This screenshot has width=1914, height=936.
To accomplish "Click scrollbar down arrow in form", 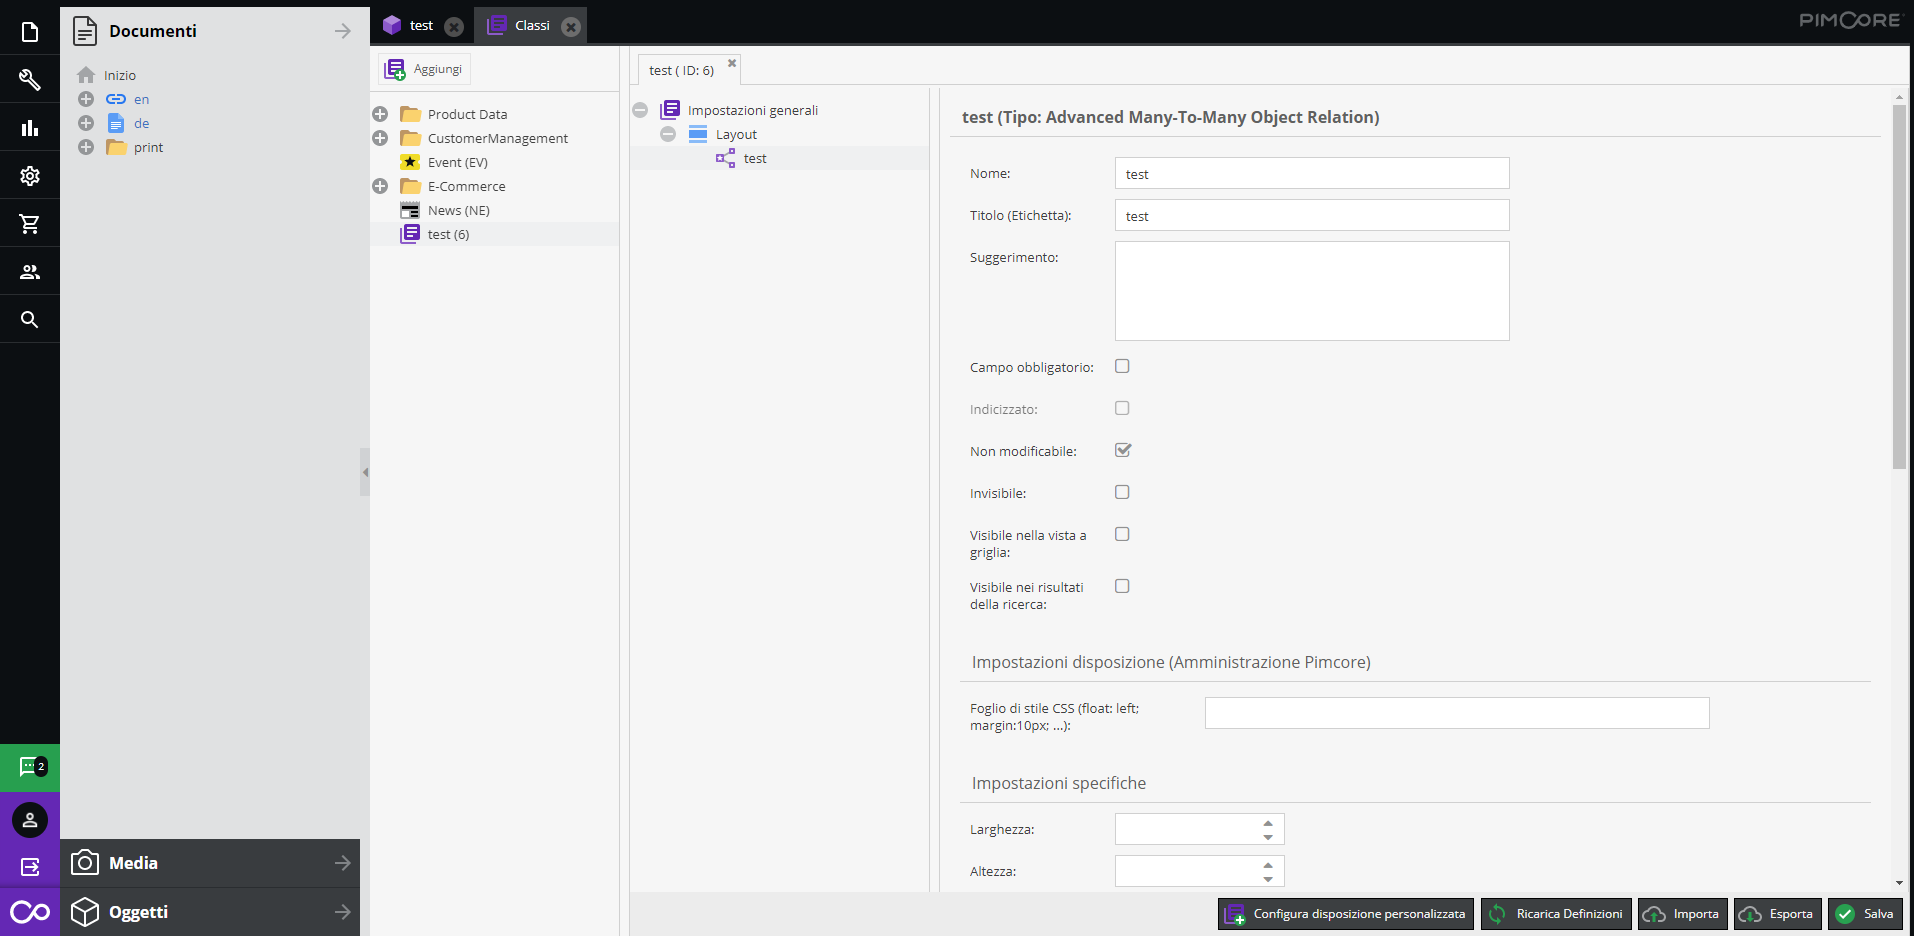I will [x=1899, y=883].
